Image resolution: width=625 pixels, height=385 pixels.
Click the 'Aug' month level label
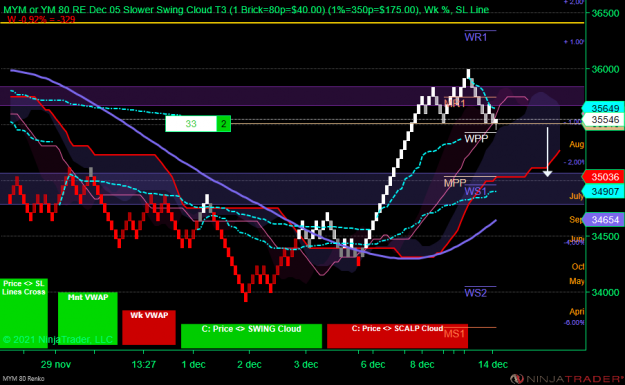click(577, 144)
